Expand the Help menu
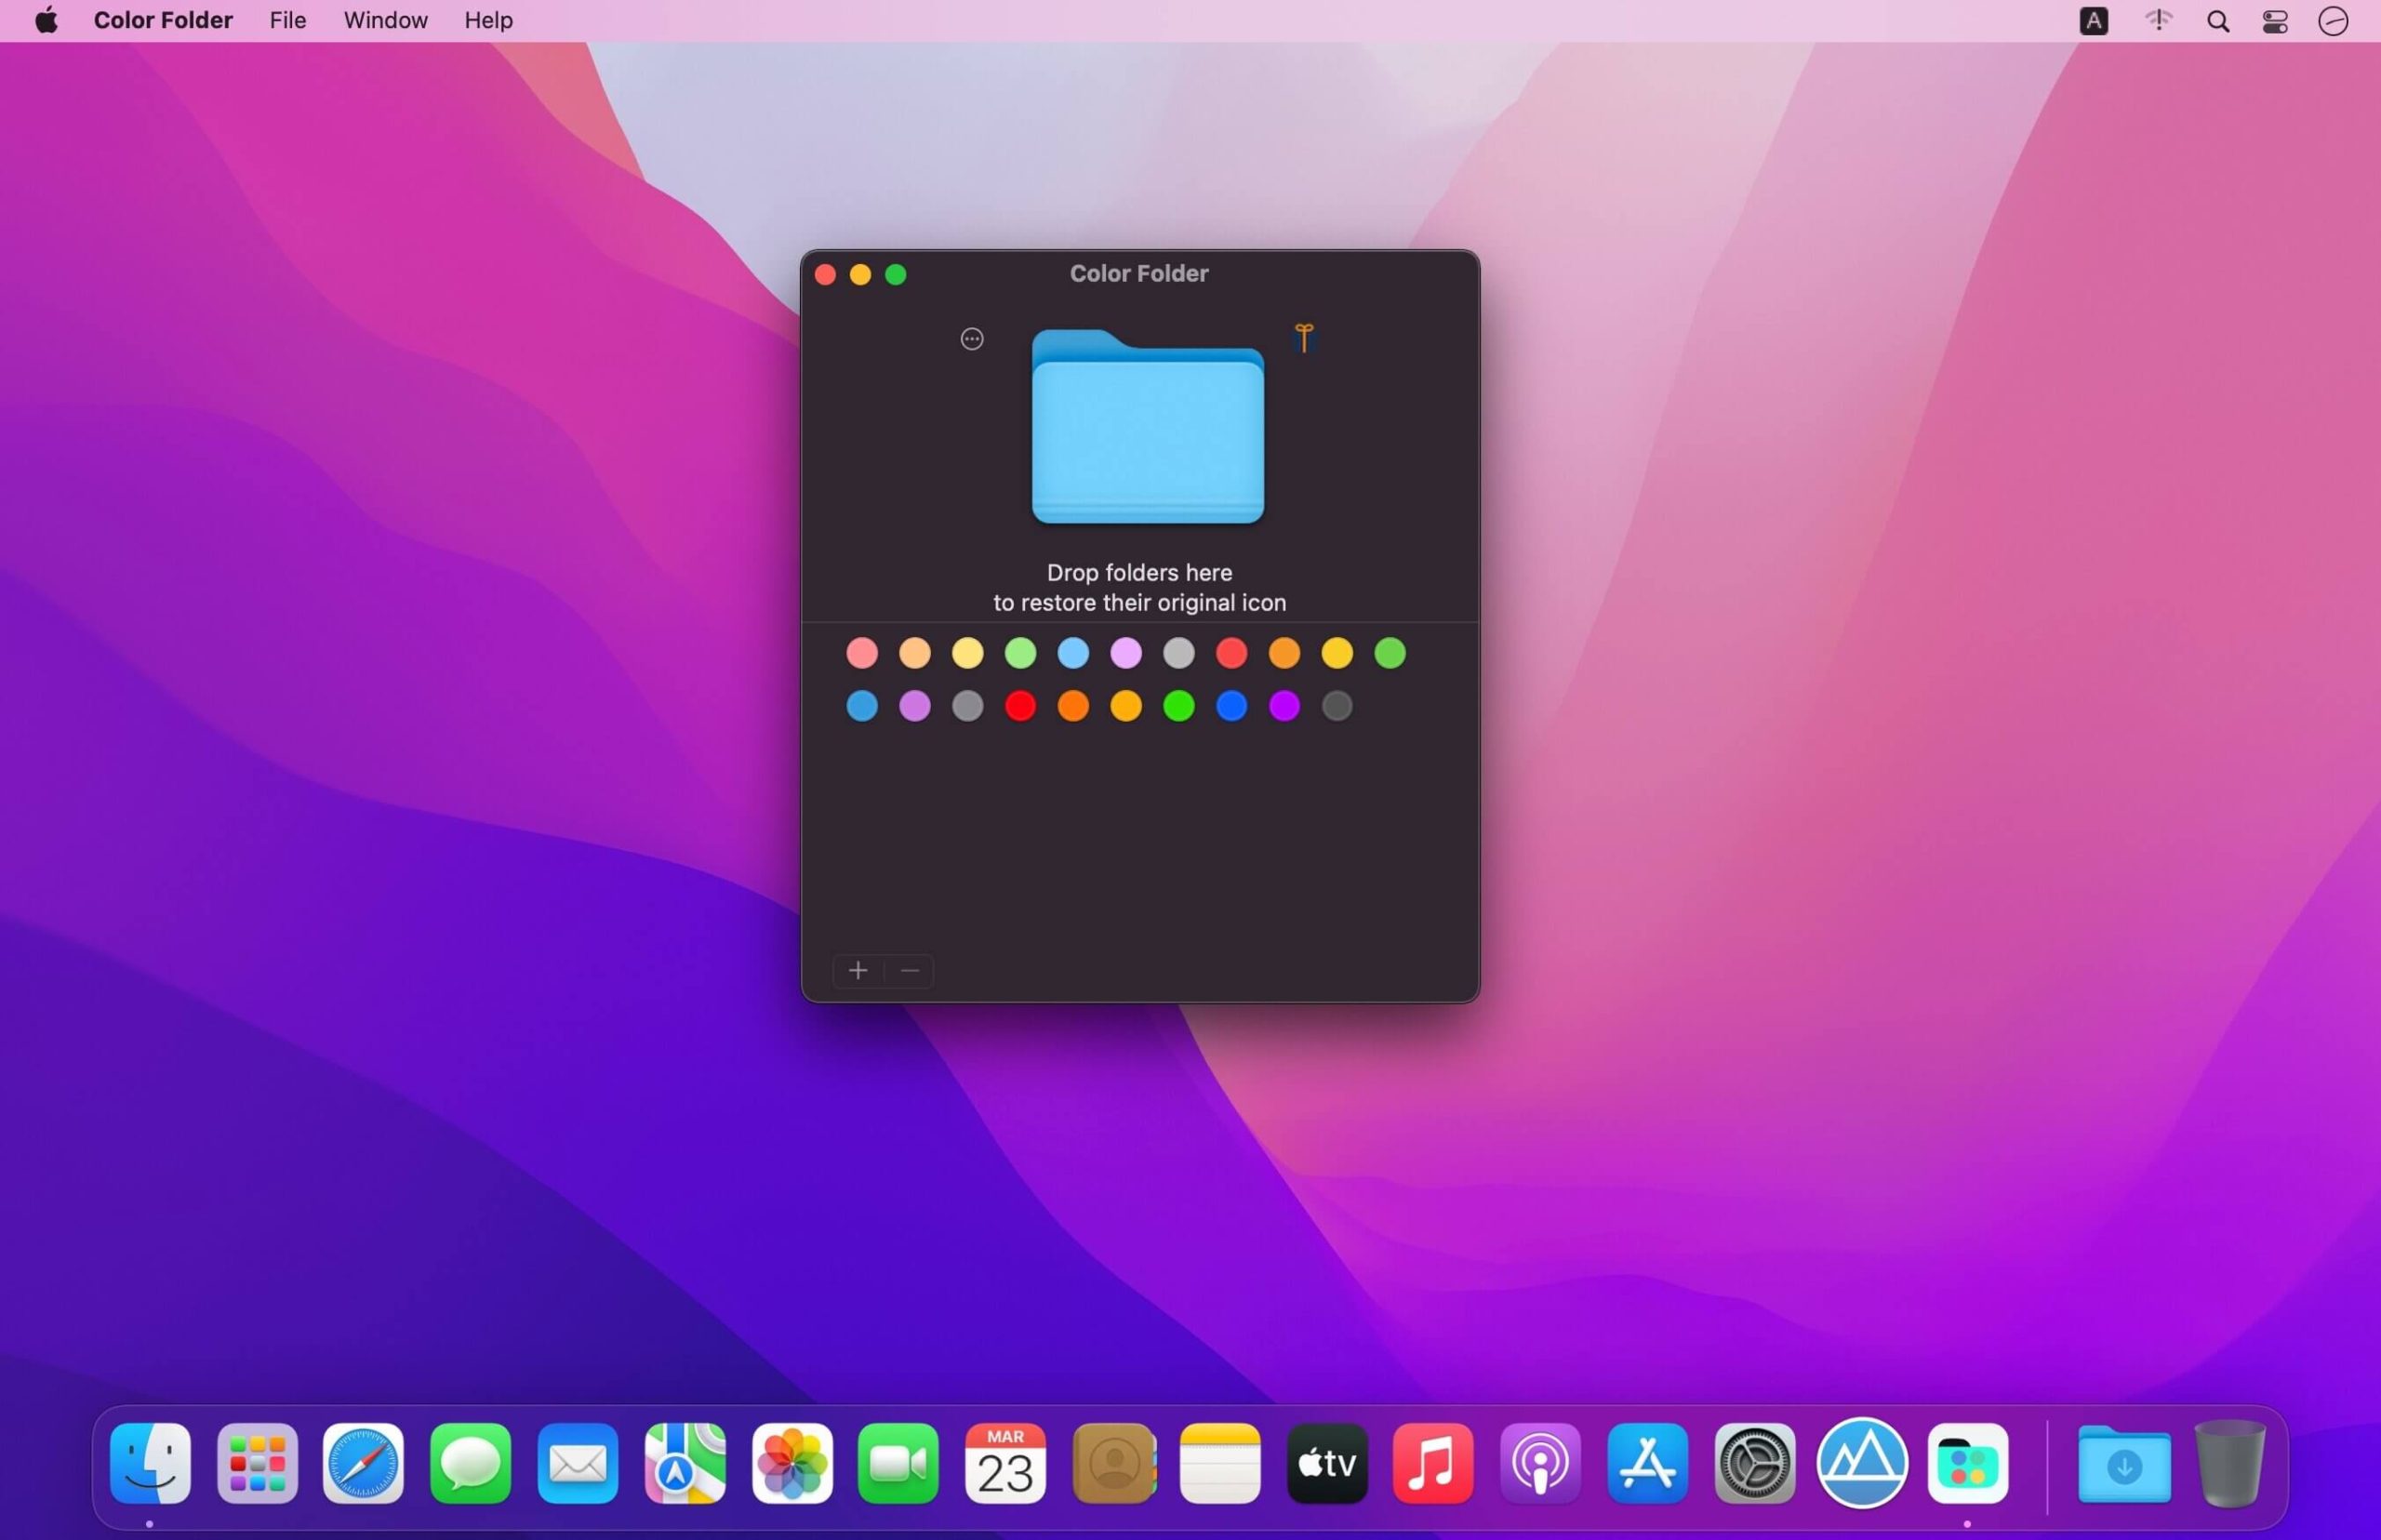Screen dimensions: 2381x1540 tap(486, 20)
